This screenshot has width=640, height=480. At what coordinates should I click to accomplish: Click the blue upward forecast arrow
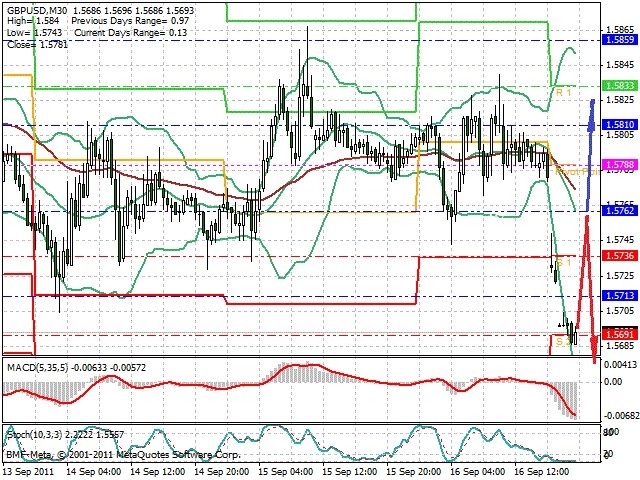[x=589, y=155]
